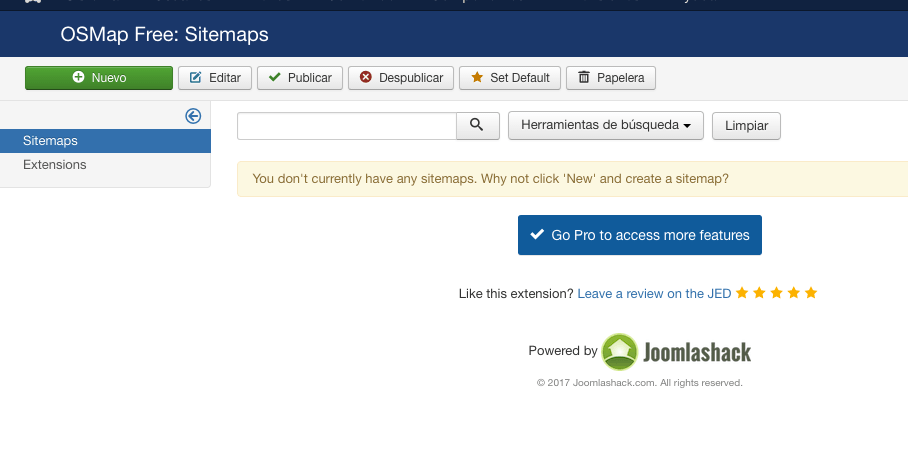The height and width of the screenshot is (454, 908).
Task: Click the magnifier search button
Action: (x=478, y=126)
